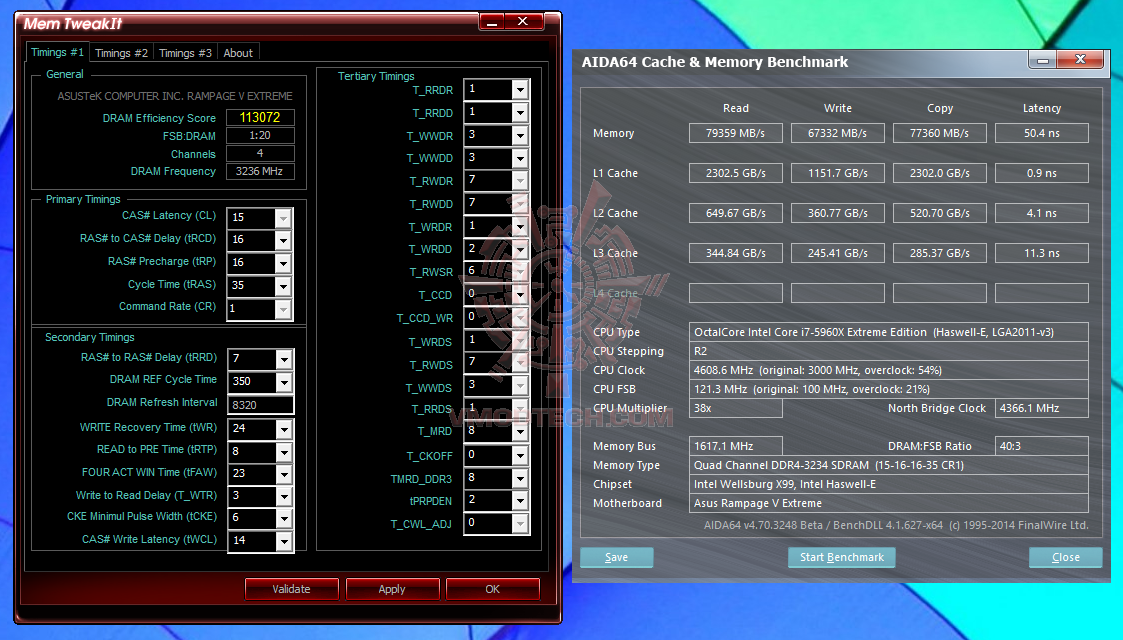Image resolution: width=1123 pixels, height=640 pixels.
Task: Select the Timings #1 tab
Action: tap(57, 52)
